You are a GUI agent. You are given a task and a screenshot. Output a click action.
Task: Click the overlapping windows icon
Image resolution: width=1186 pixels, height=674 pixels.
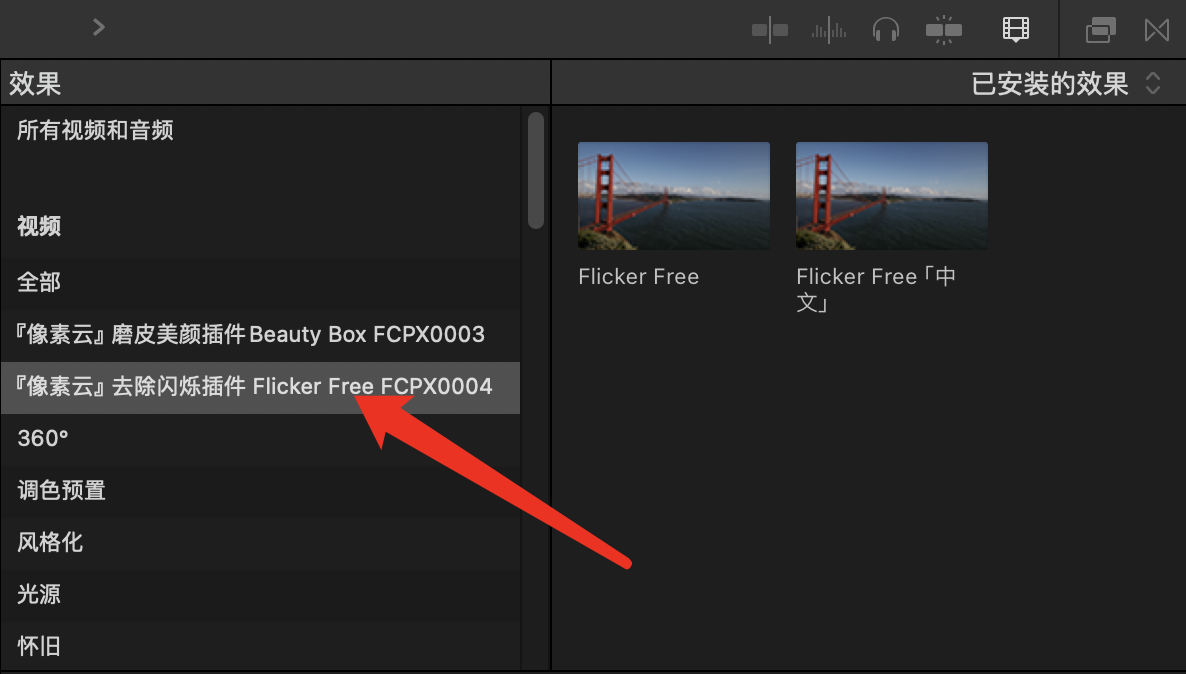[1101, 30]
